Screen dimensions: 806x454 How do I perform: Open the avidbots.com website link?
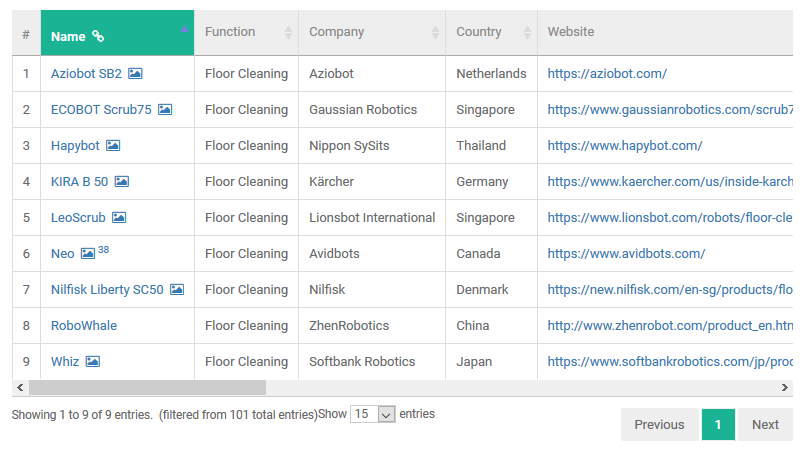(x=626, y=253)
